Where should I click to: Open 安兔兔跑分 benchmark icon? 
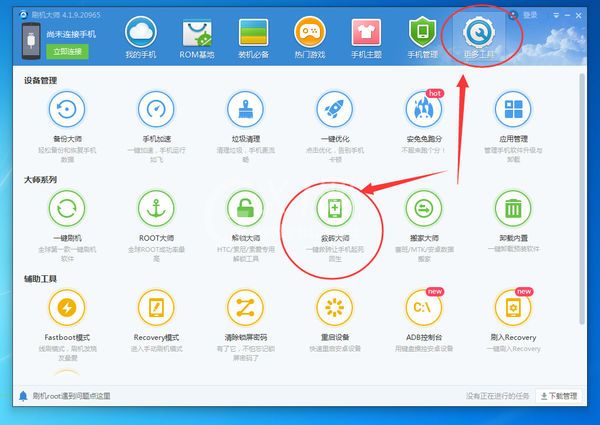[424, 109]
